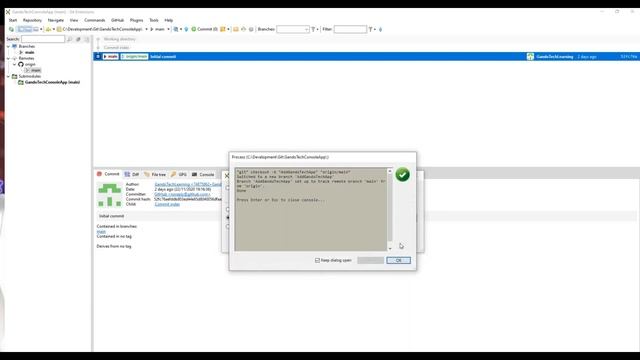Image resolution: width=640 pixels, height=360 pixels.
Task: Click the revision filter funnel icon
Action: click(371, 29)
